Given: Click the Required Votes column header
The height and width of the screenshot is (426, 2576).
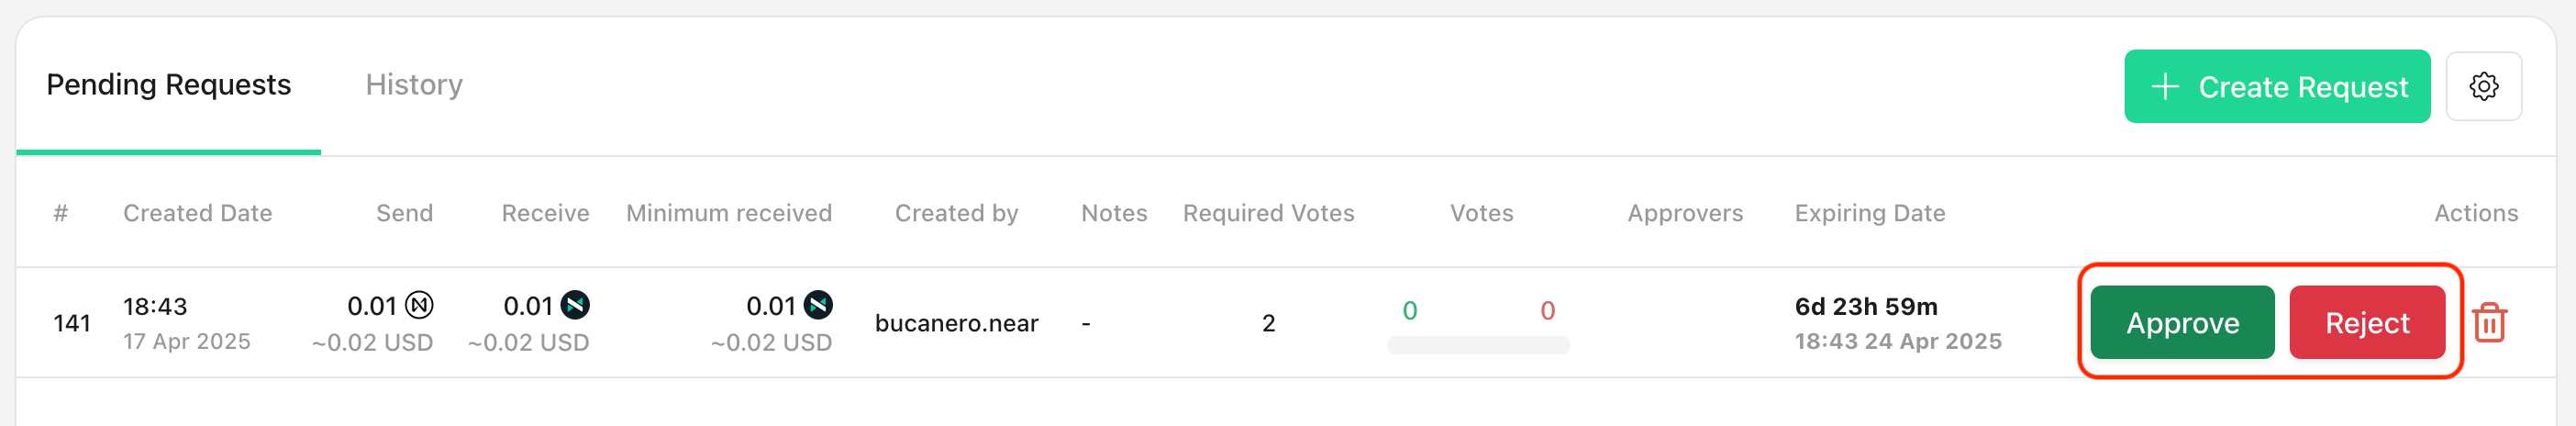Looking at the screenshot, I should pos(1268,213).
